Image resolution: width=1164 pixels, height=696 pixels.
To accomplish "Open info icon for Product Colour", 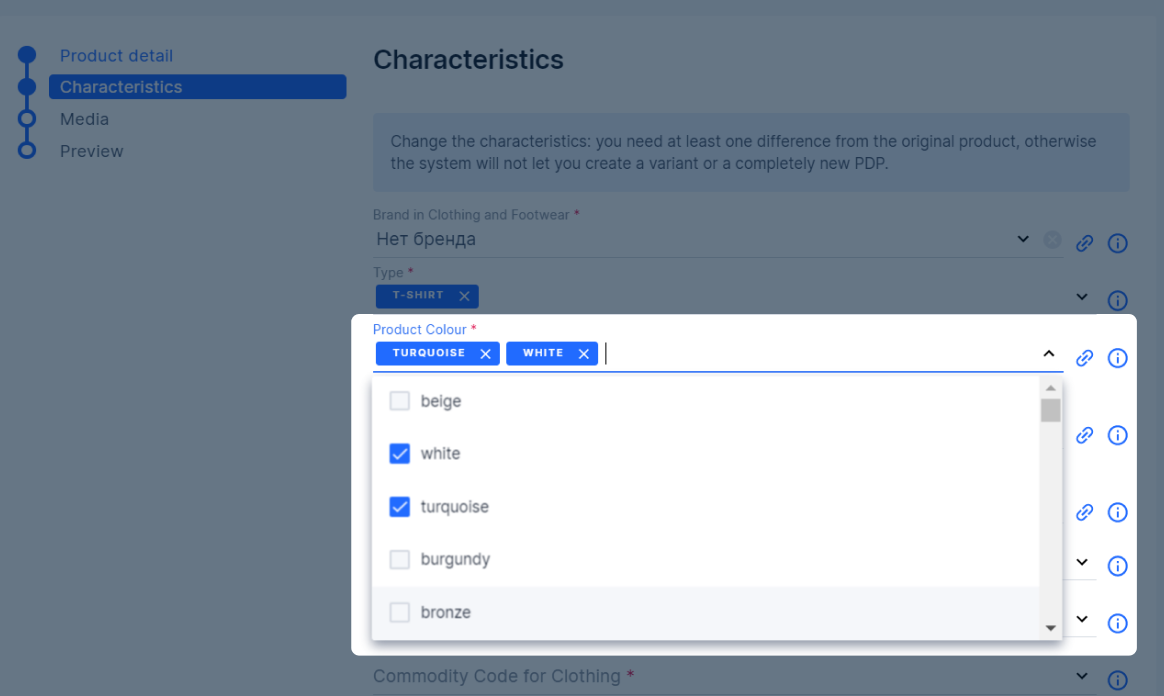I will point(1117,358).
